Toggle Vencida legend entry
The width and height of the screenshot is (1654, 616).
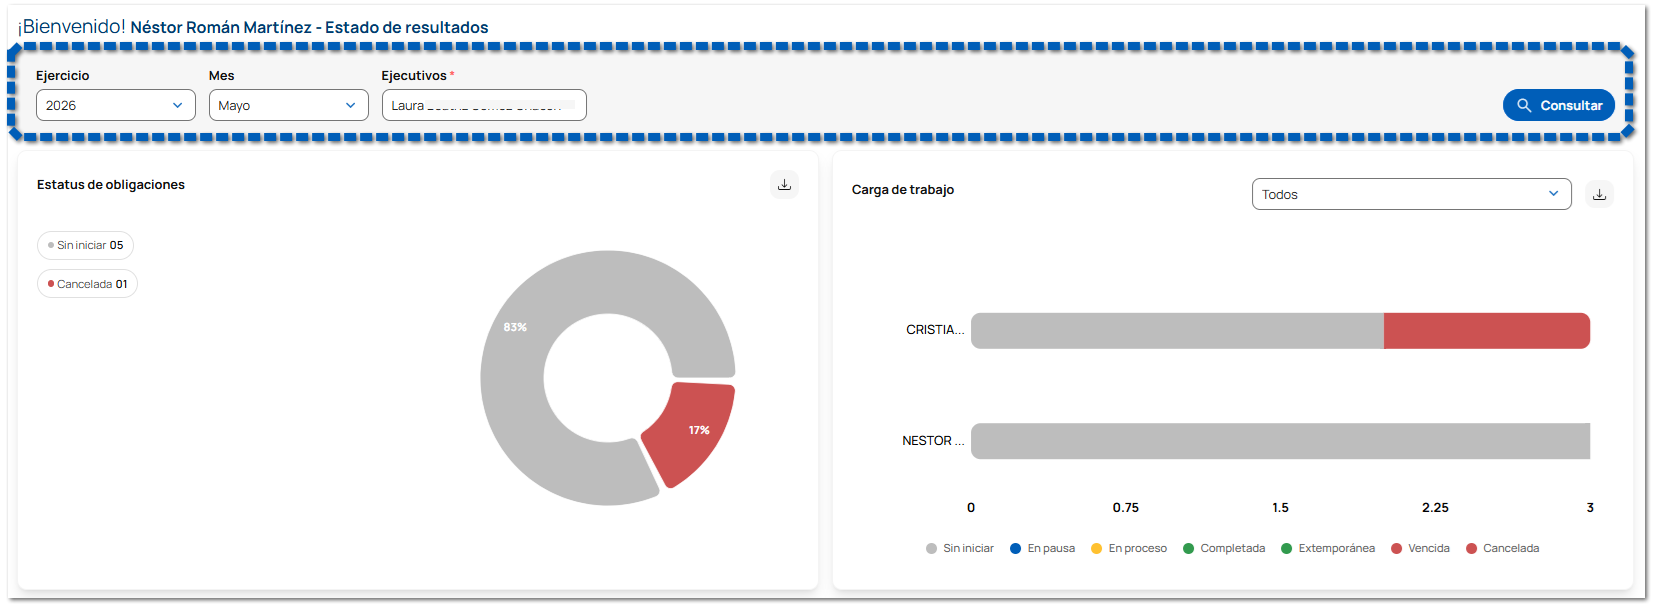coord(1420,548)
